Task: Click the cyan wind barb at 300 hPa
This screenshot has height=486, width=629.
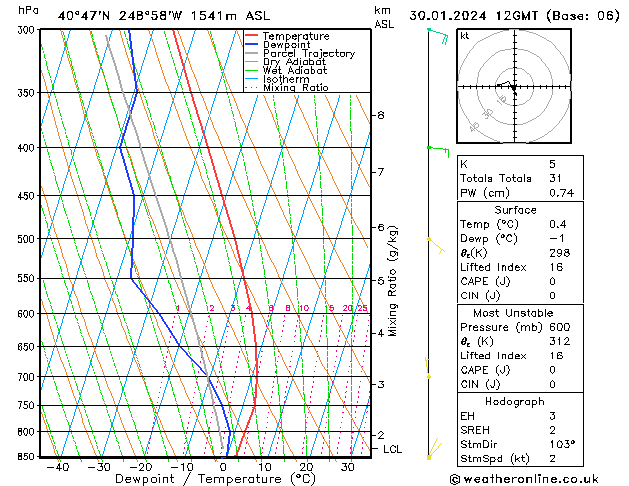Action: pyautogui.click(x=438, y=36)
